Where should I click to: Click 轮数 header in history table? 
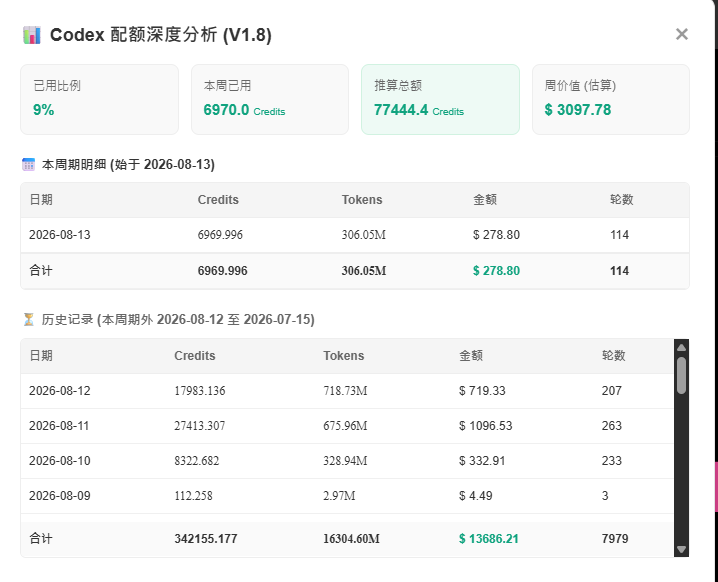(x=614, y=356)
